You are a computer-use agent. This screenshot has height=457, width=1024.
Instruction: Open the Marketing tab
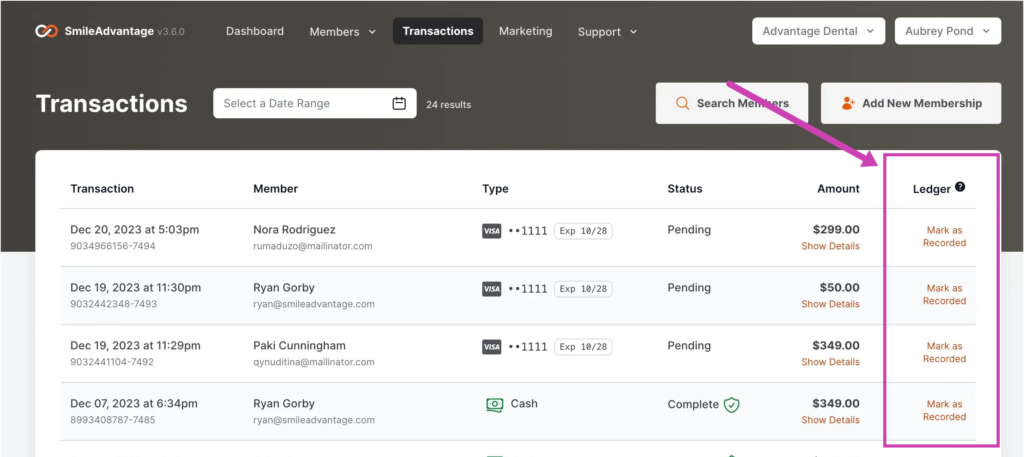[525, 31]
